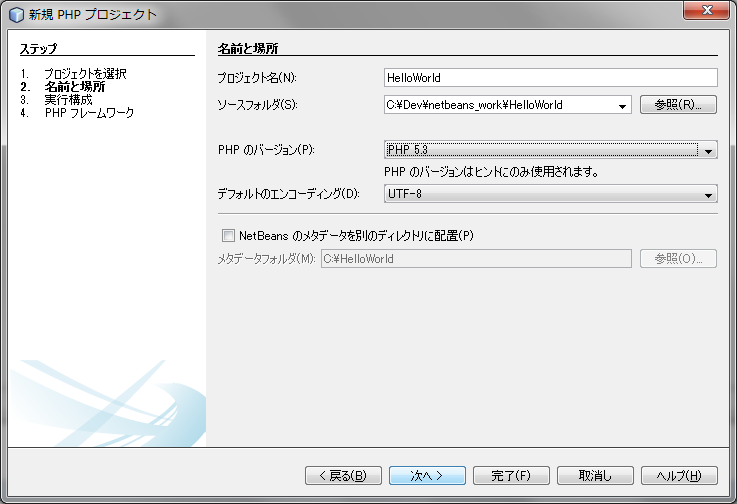Click the 取消し cancel button
Viewport: 737px width, 504px height.
[595, 475]
